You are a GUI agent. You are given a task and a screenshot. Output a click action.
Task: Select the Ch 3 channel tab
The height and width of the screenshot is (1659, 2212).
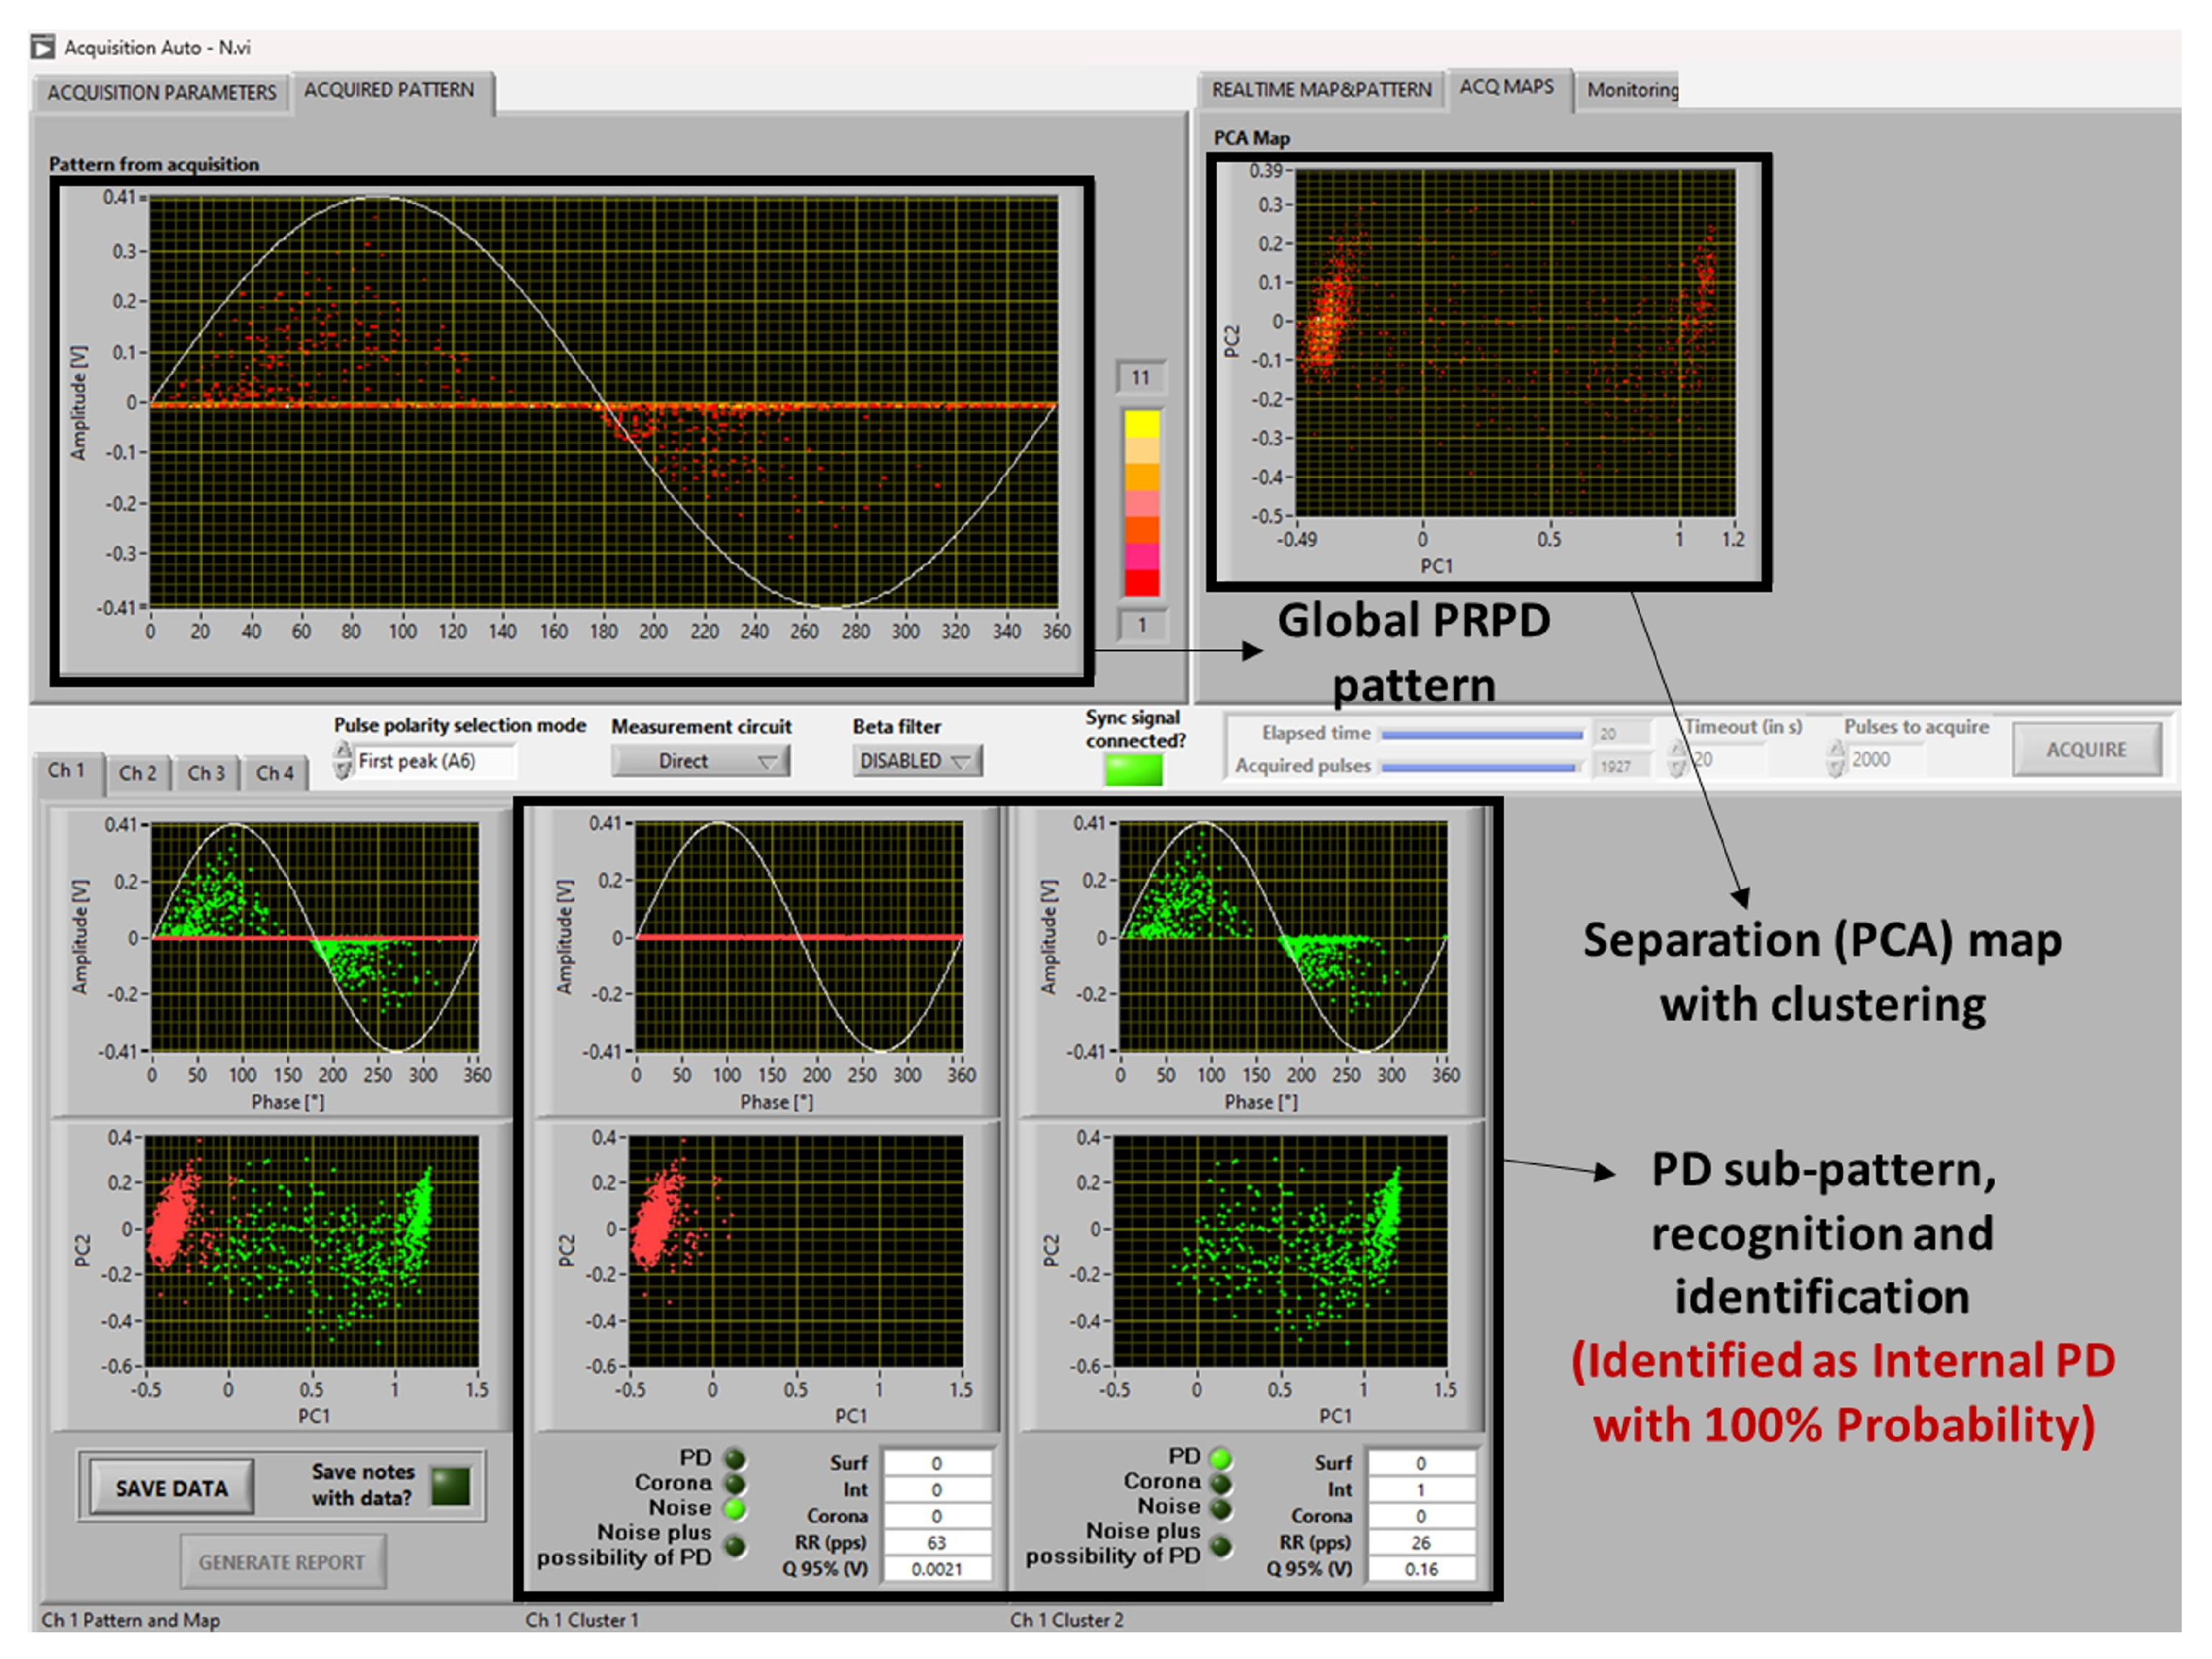pos(206,773)
